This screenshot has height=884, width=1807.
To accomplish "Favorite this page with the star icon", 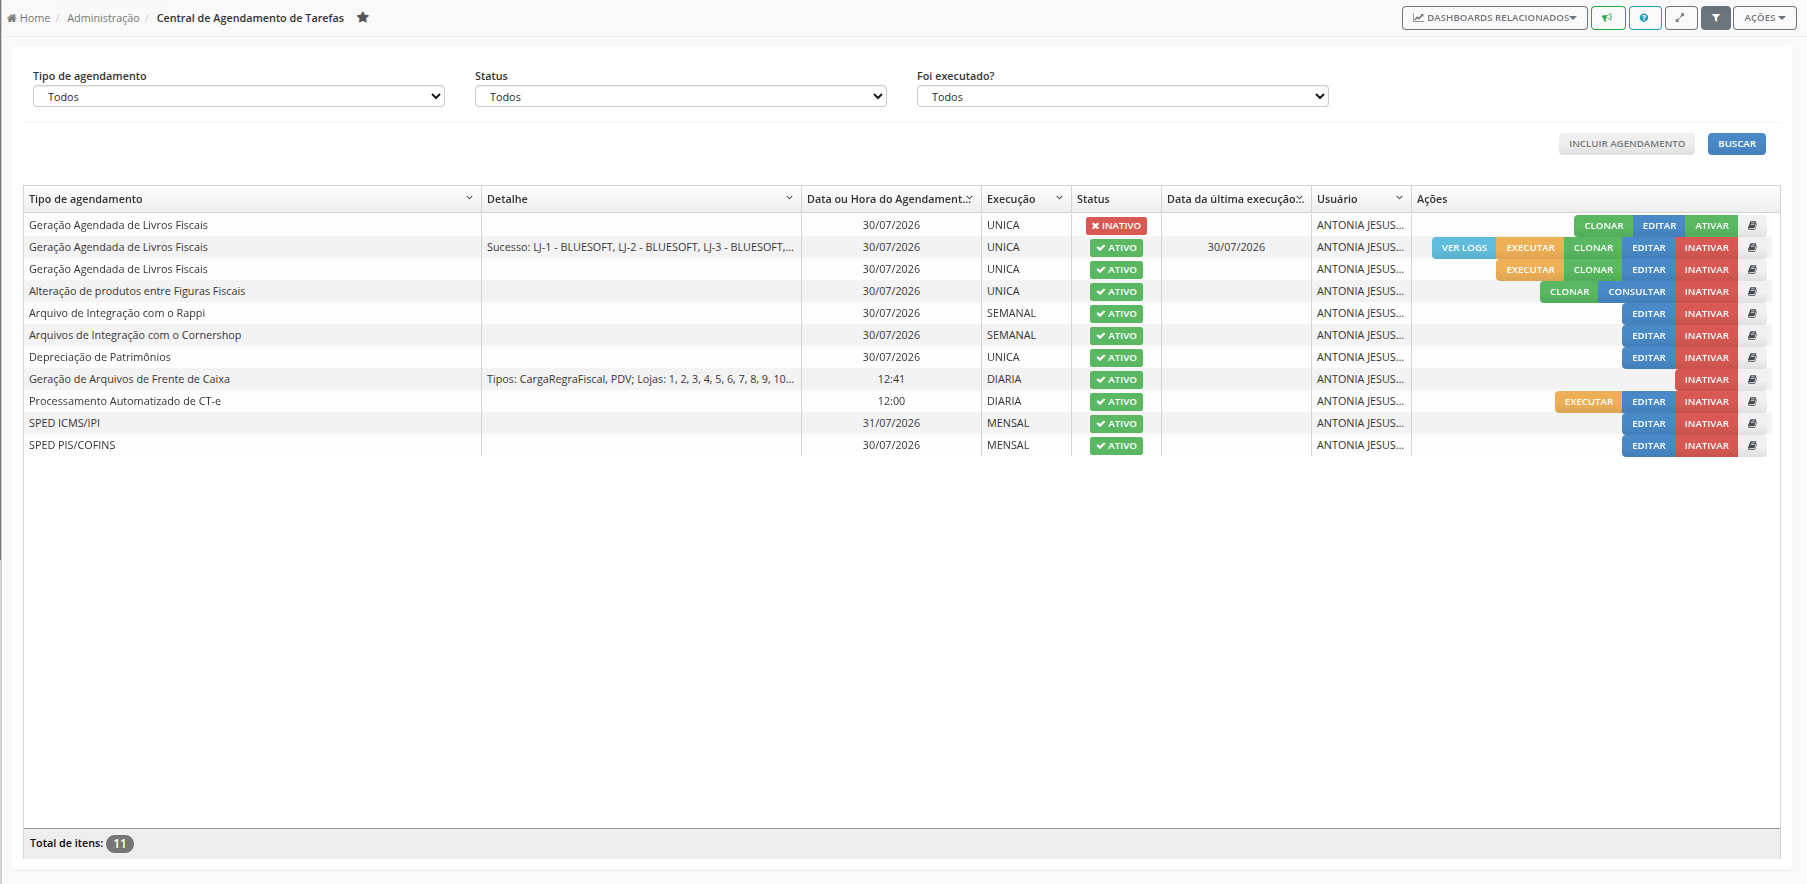I will pos(363,18).
